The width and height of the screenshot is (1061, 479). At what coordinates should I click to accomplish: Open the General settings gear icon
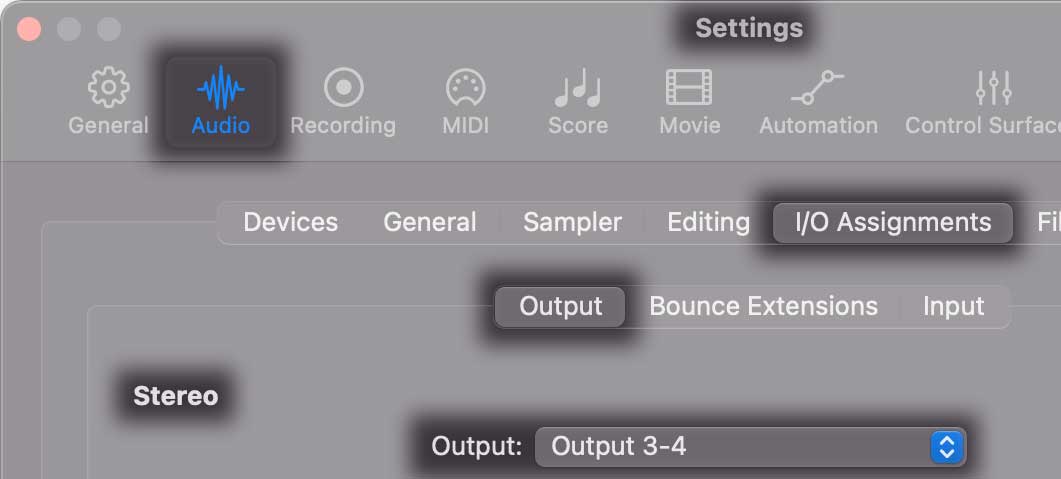coord(108,90)
